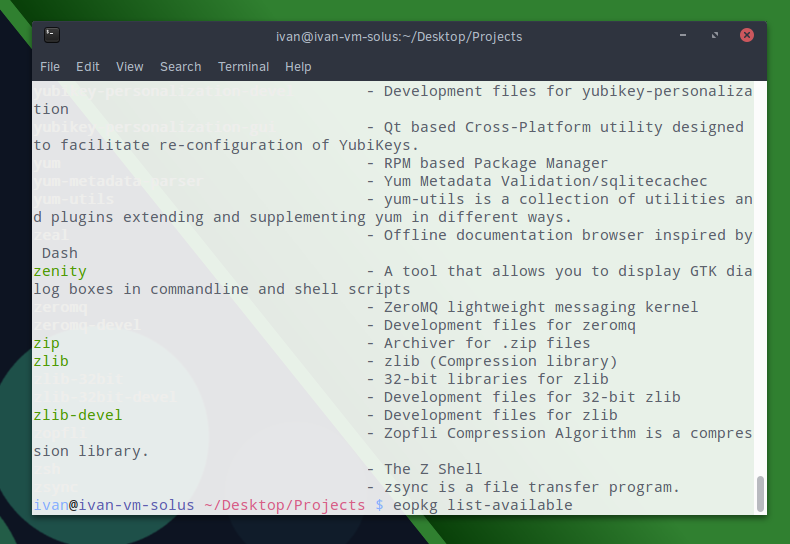Click the zenity package name
The image size is (790, 544).
pyautogui.click(x=60, y=271)
